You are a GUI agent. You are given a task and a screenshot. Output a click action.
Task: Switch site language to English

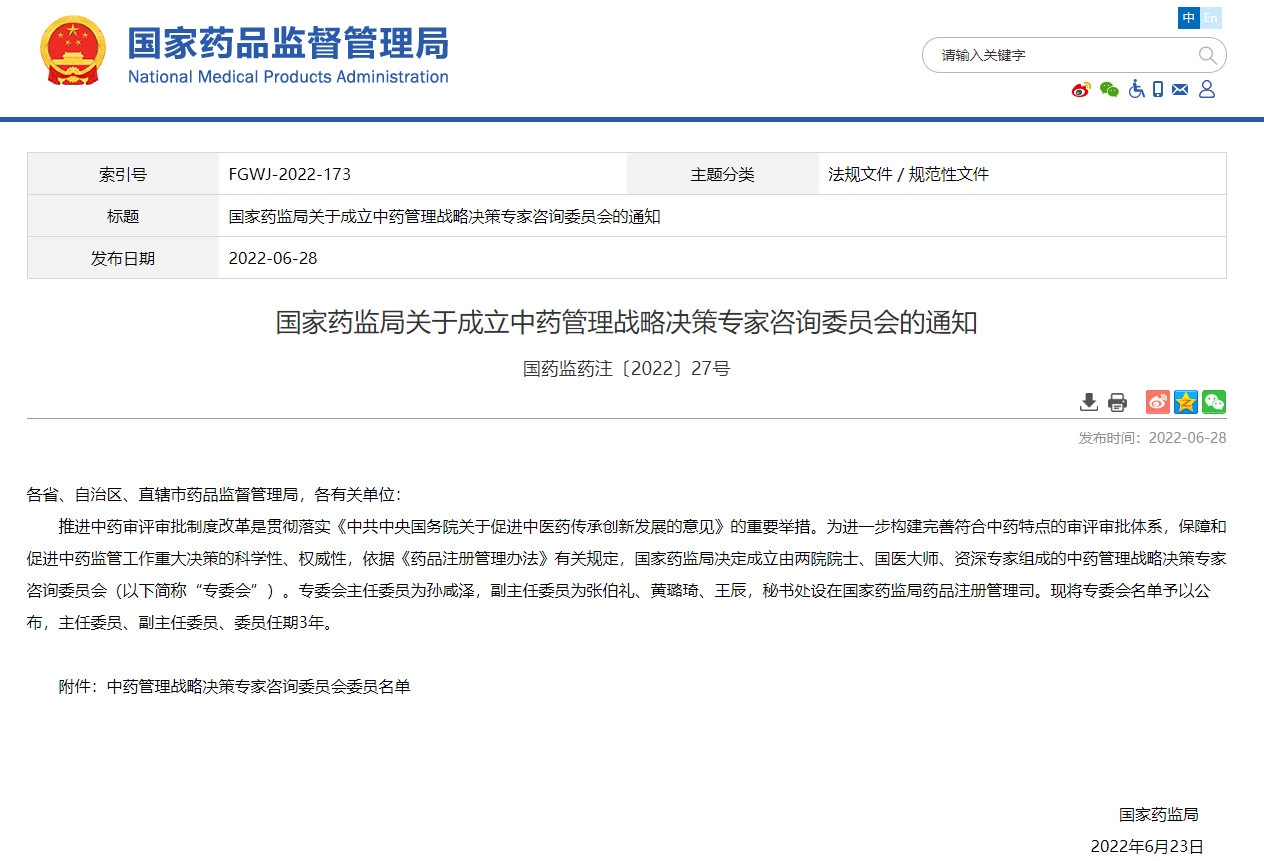(1210, 18)
